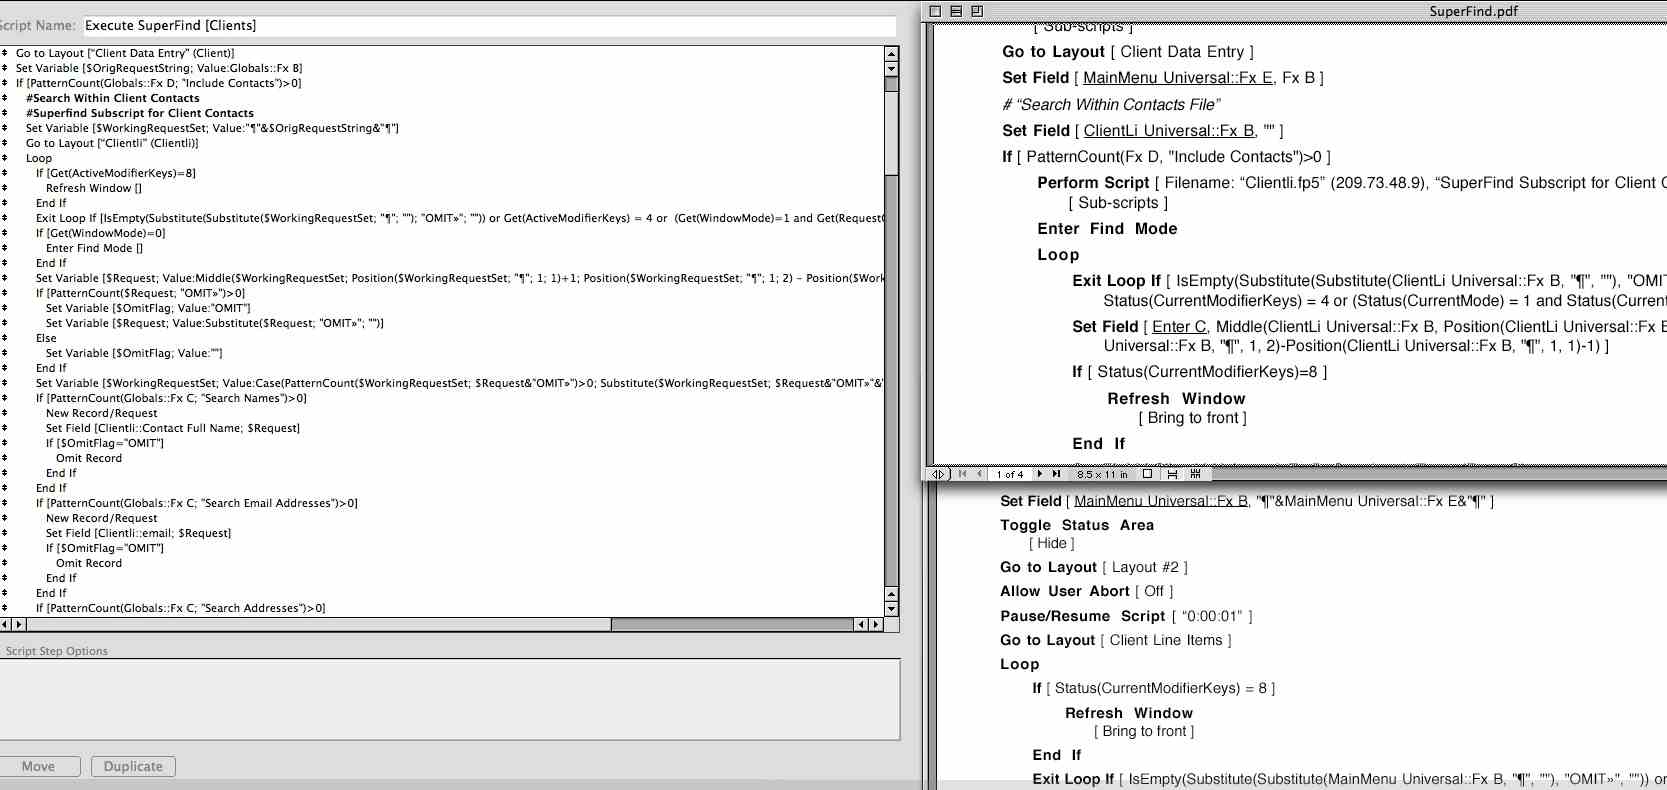
Task: Go to first page of the PDF
Action: coord(963,474)
